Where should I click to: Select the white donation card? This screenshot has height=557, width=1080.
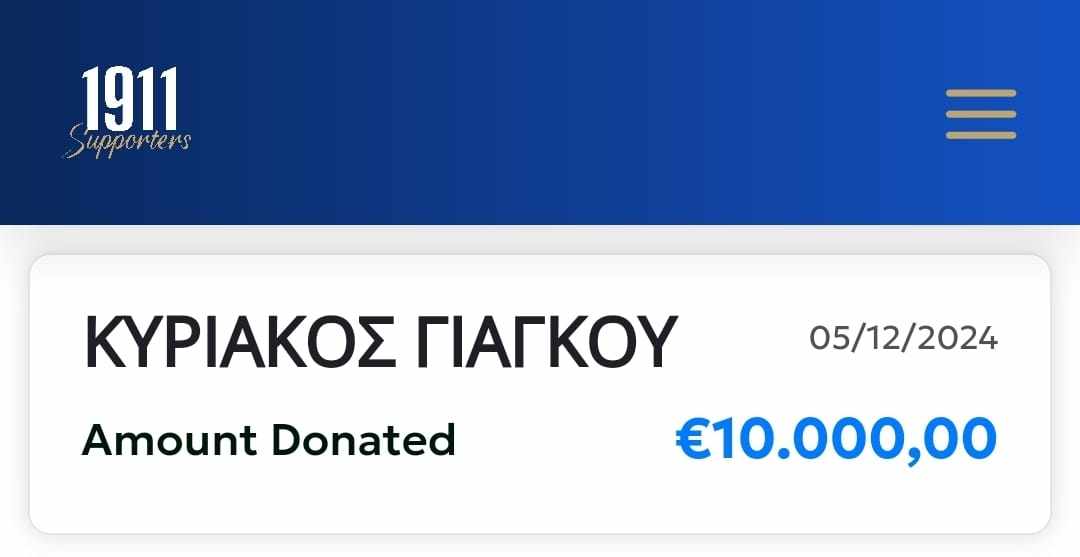point(540,394)
